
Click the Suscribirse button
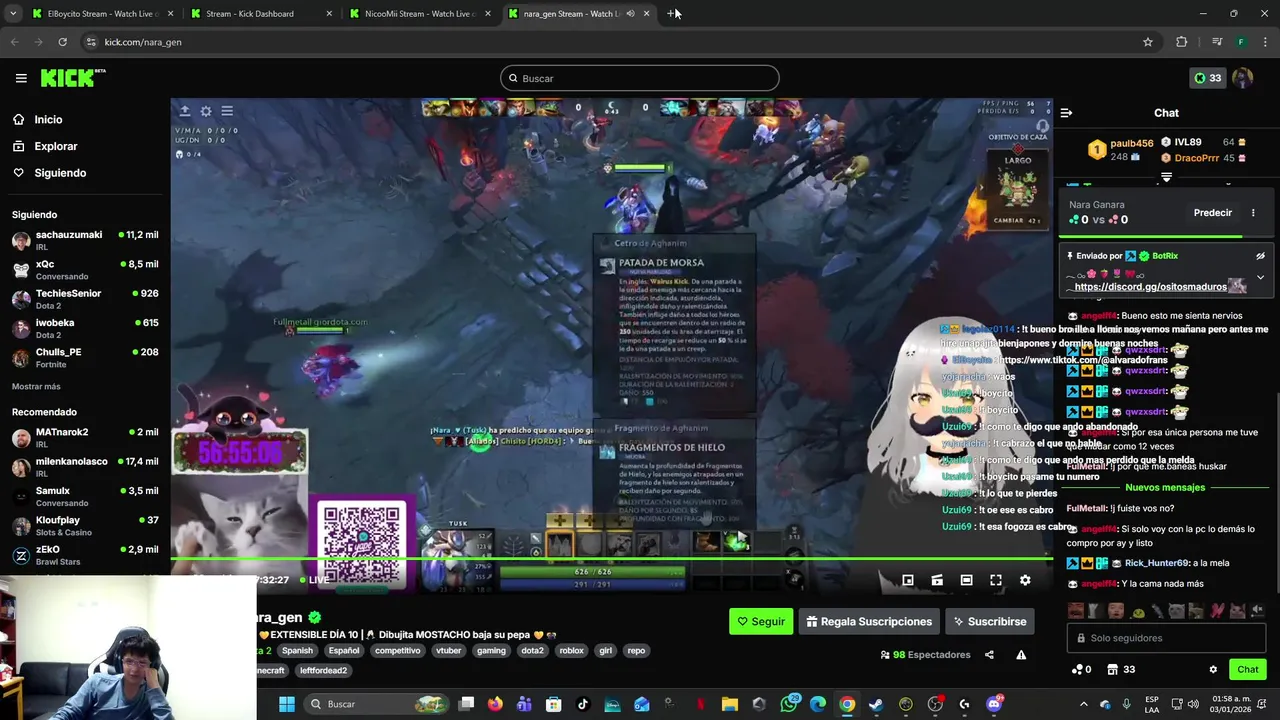tap(988, 622)
